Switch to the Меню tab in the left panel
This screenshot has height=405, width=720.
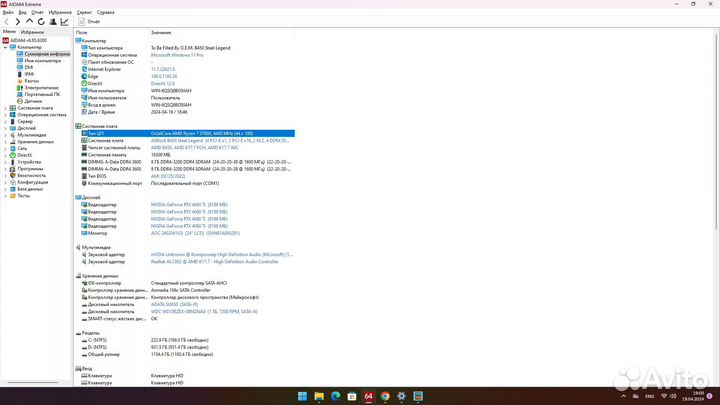pyautogui.click(x=9, y=32)
